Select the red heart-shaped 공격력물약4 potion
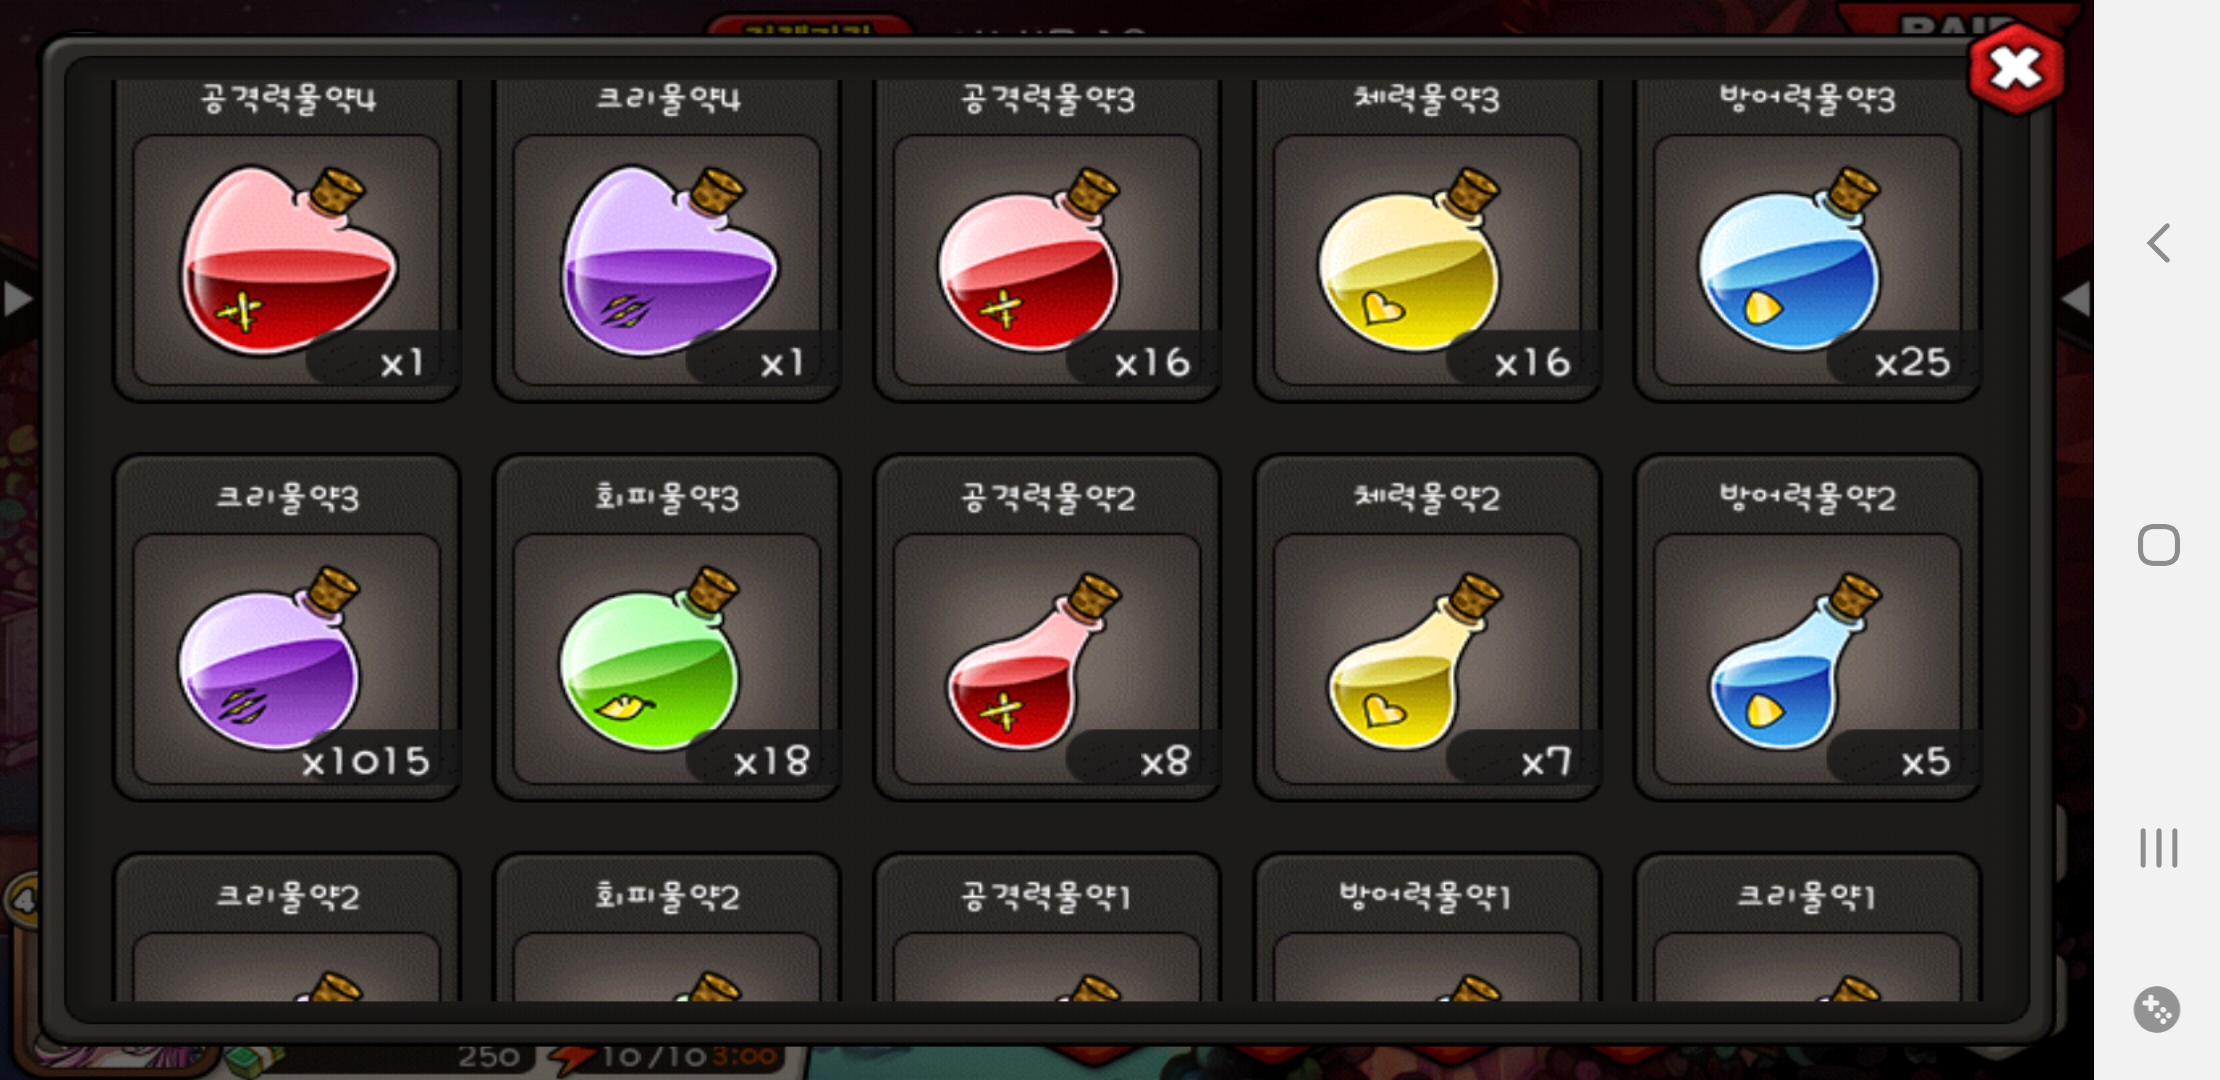The image size is (2220, 1080). click(x=287, y=260)
